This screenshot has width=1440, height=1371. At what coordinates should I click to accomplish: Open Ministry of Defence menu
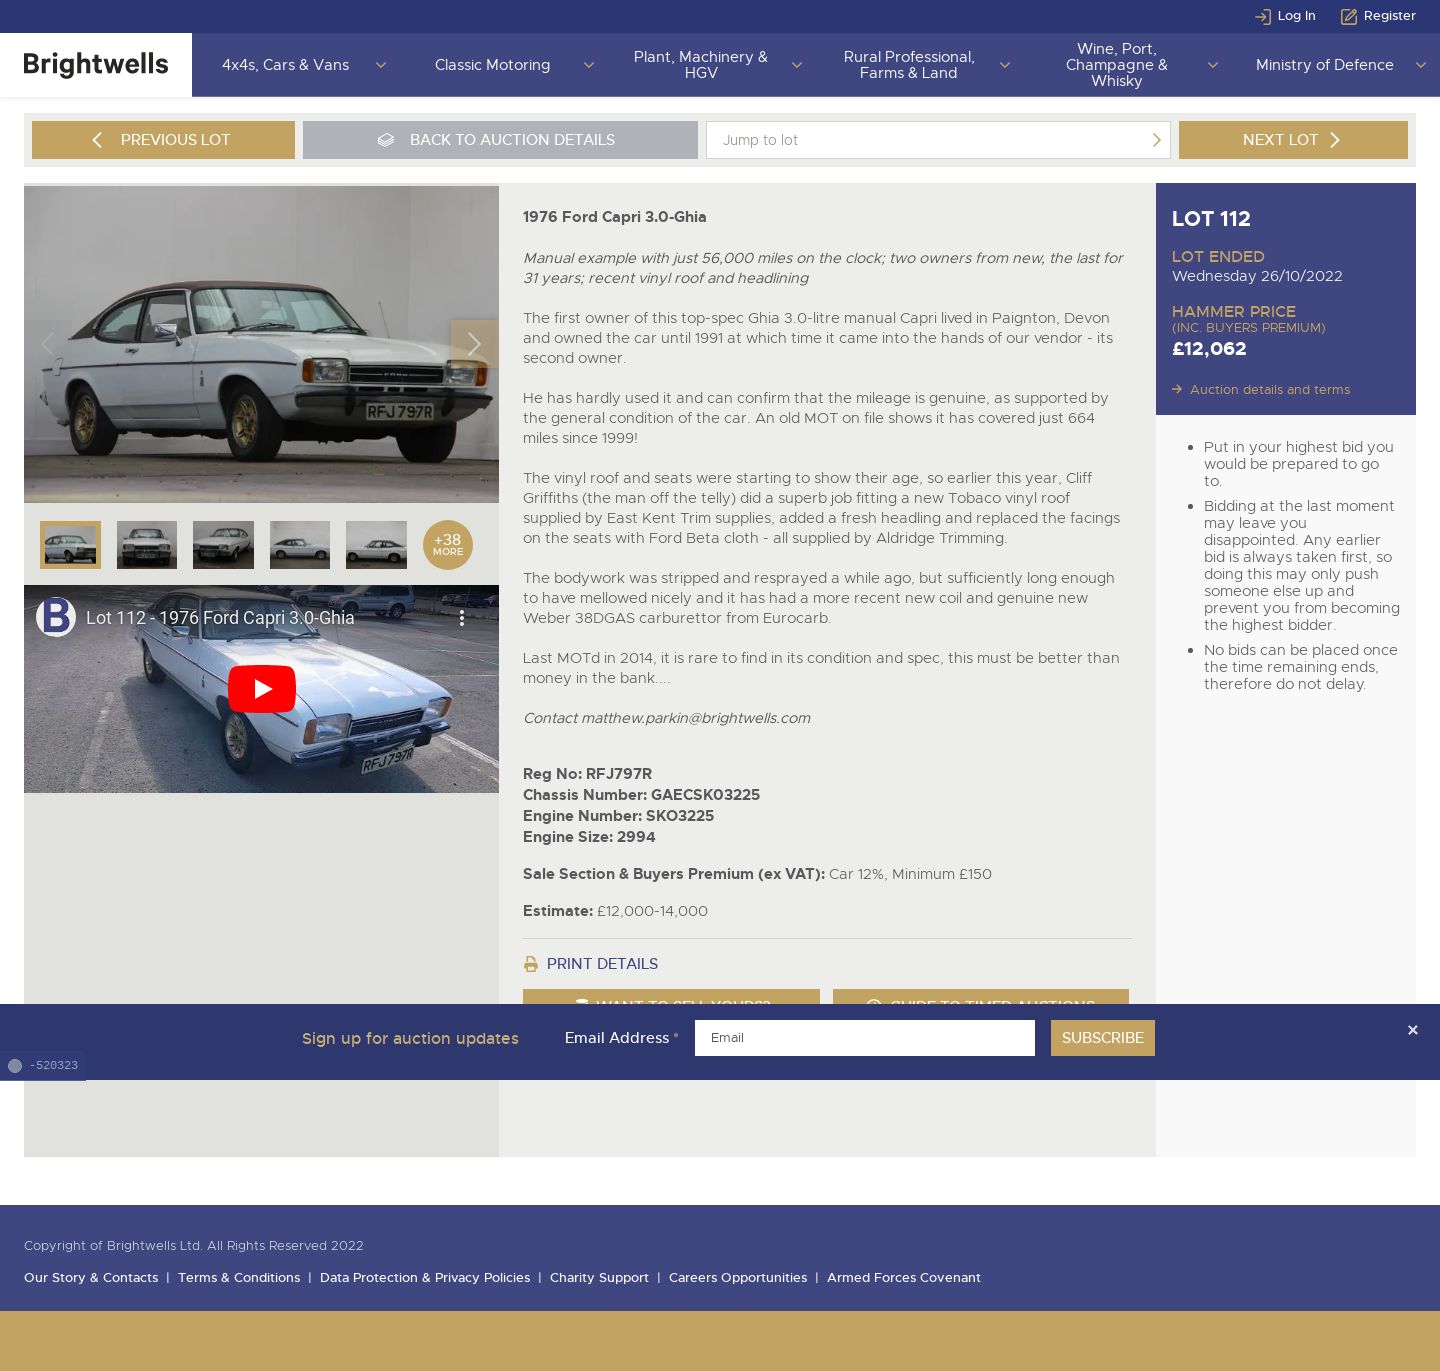(1324, 65)
